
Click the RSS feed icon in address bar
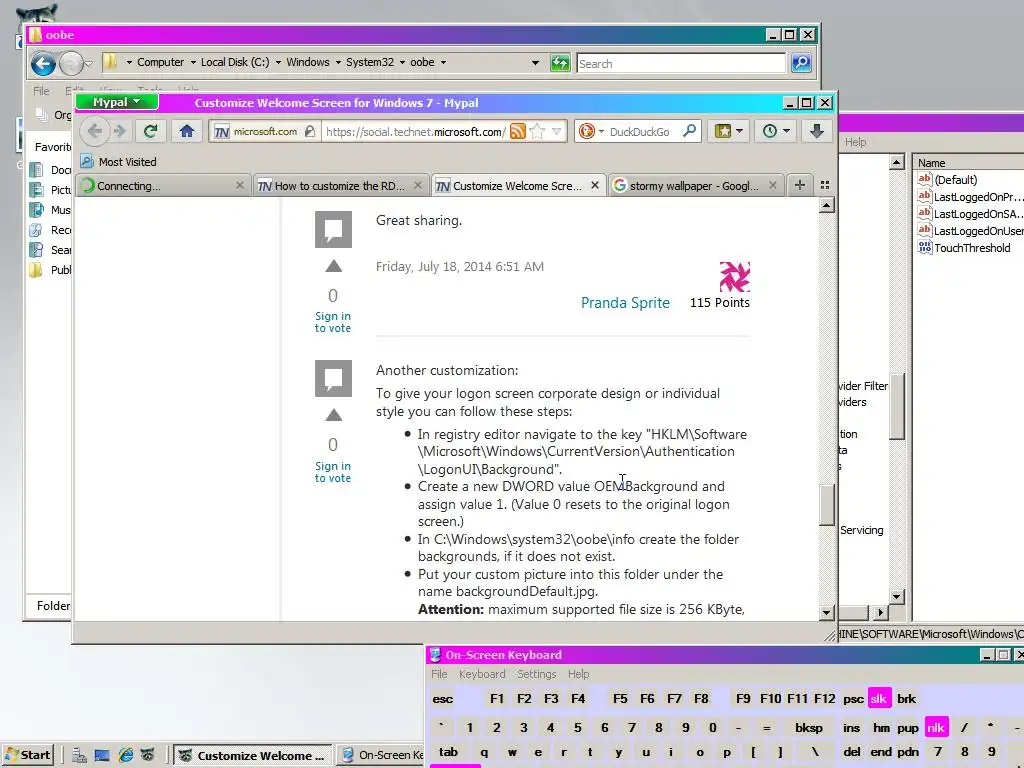pos(517,131)
